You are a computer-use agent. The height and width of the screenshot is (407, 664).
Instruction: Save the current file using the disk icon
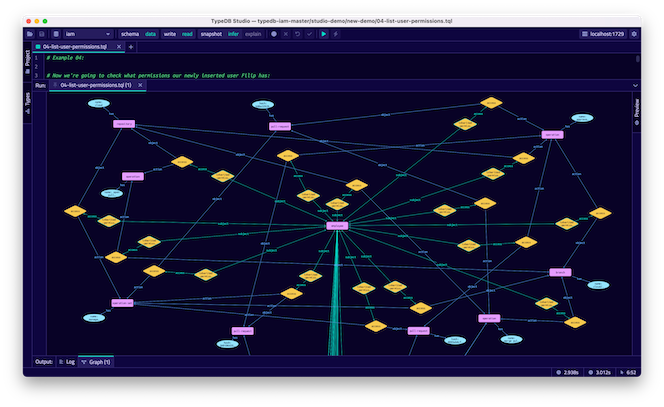tap(42, 34)
